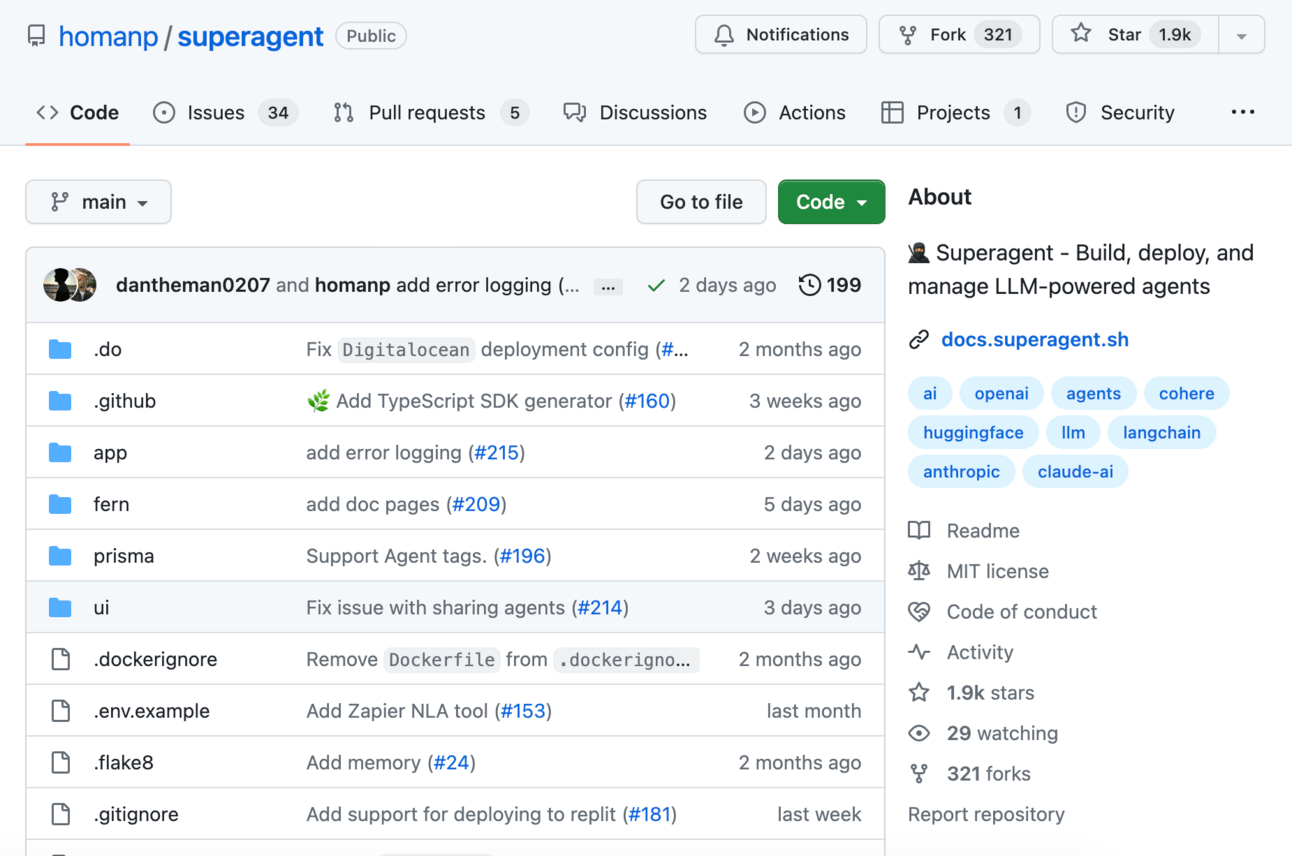1292x856 pixels.
Task: Open homanp commit author link in commit bar
Action: click(x=352, y=285)
